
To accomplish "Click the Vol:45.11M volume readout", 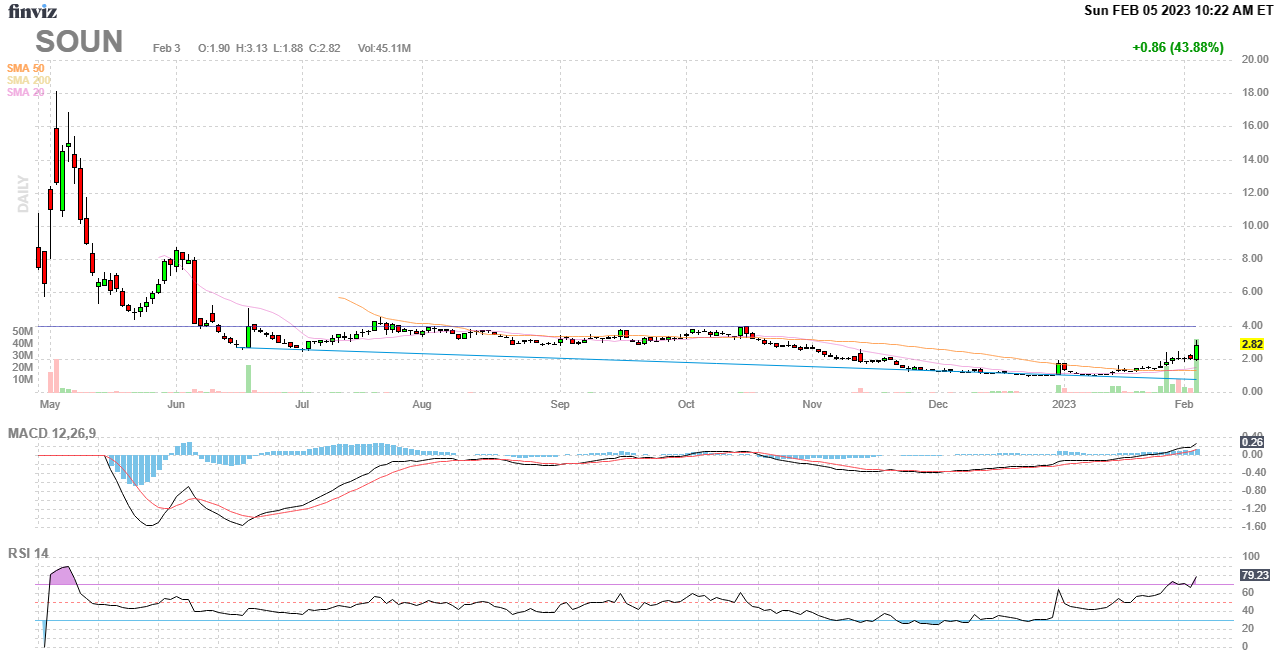I will (x=384, y=48).
